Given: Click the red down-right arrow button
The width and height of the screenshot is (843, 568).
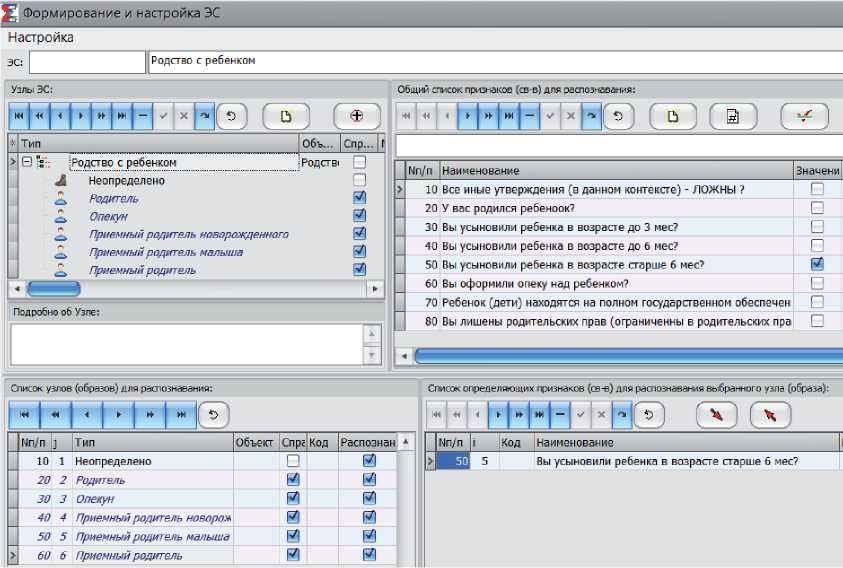Looking at the screenshot, I should coord(716,414).
